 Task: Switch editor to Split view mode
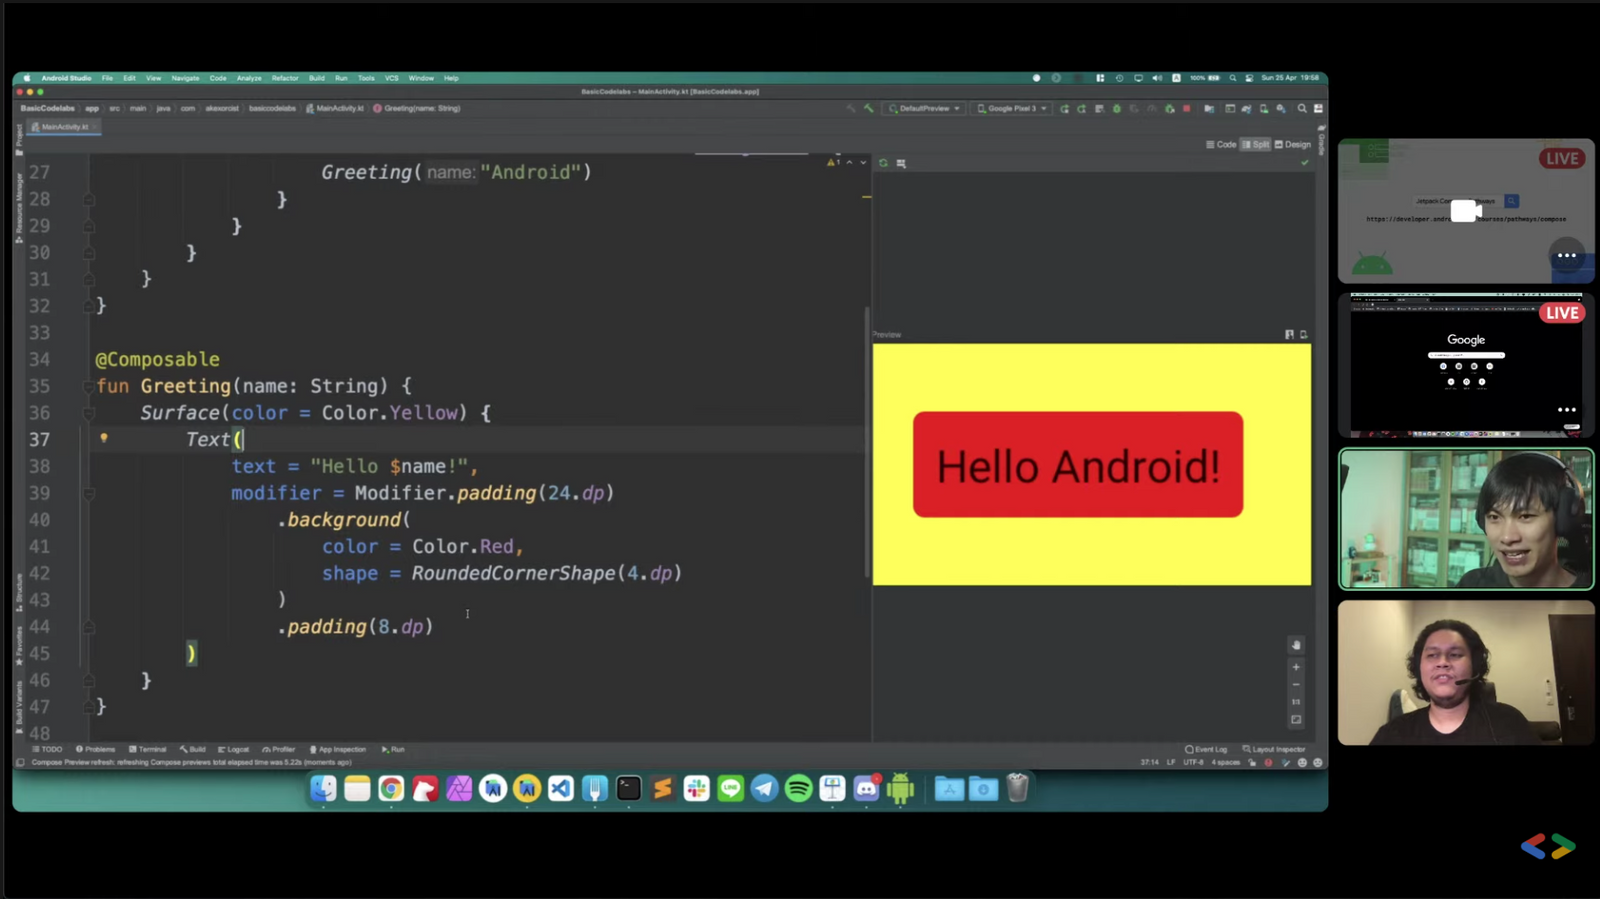tap(1255, 145)
